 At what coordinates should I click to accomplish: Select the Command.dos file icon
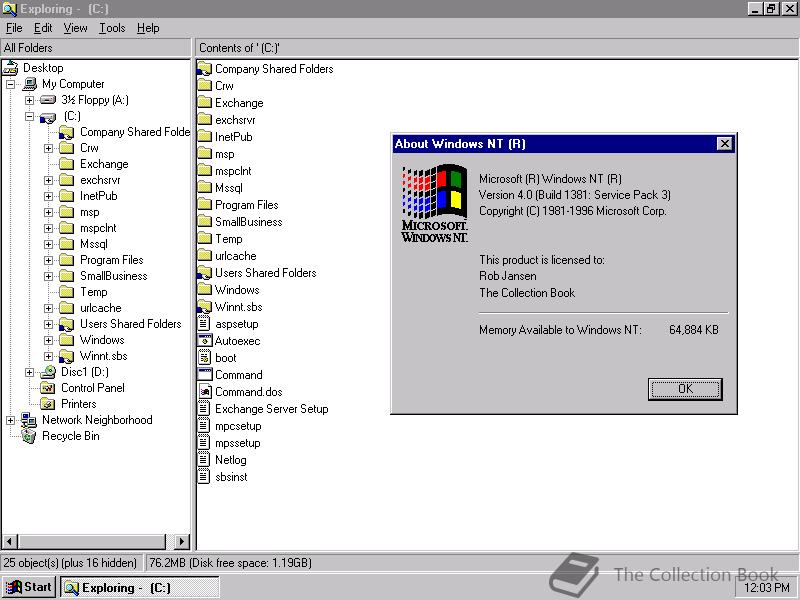pyautogui.click(x=205, y=392)
